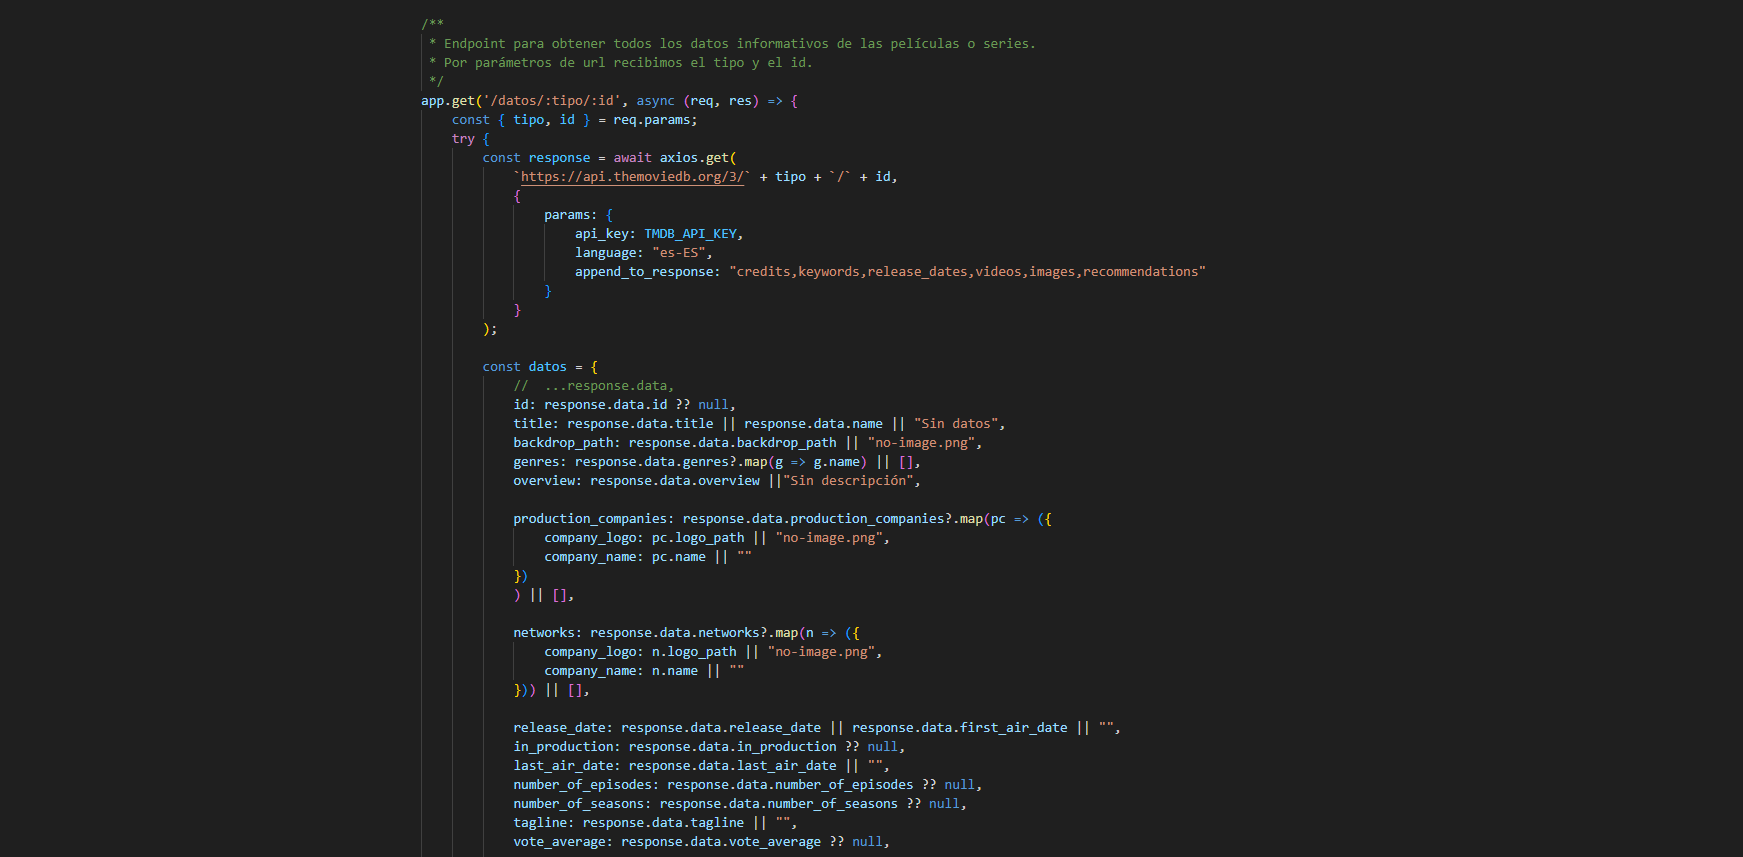
Task: Click the axios.get call
Action: (x=694, y=158)
